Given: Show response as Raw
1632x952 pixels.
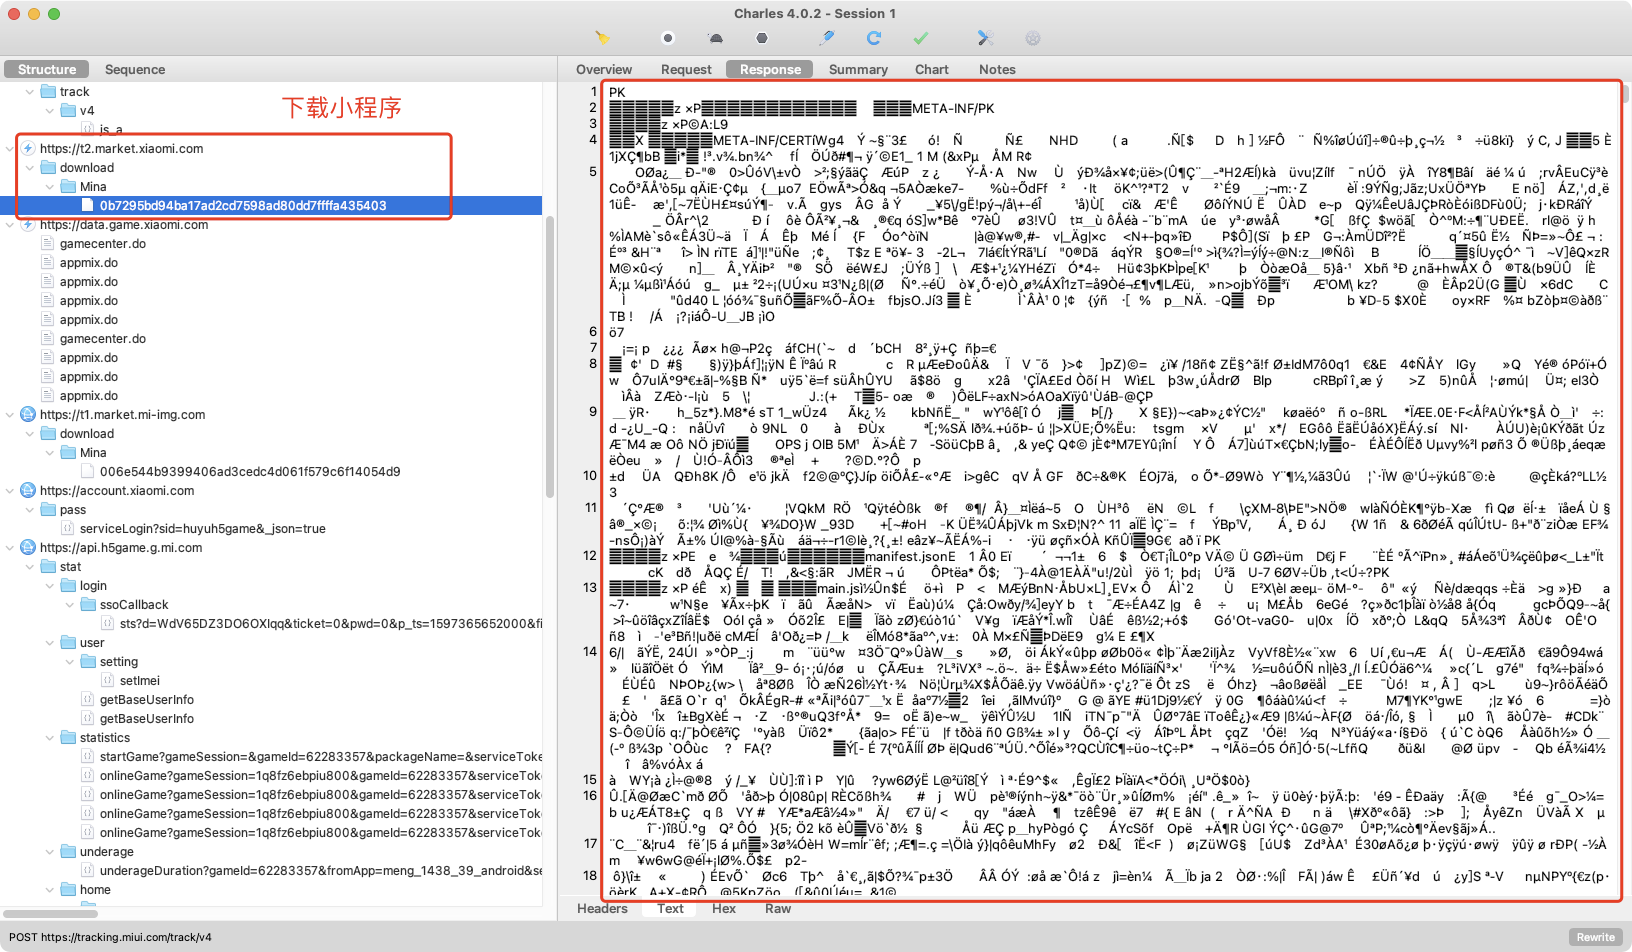Looking at the screenshot, I should click(x=778, y=909).
